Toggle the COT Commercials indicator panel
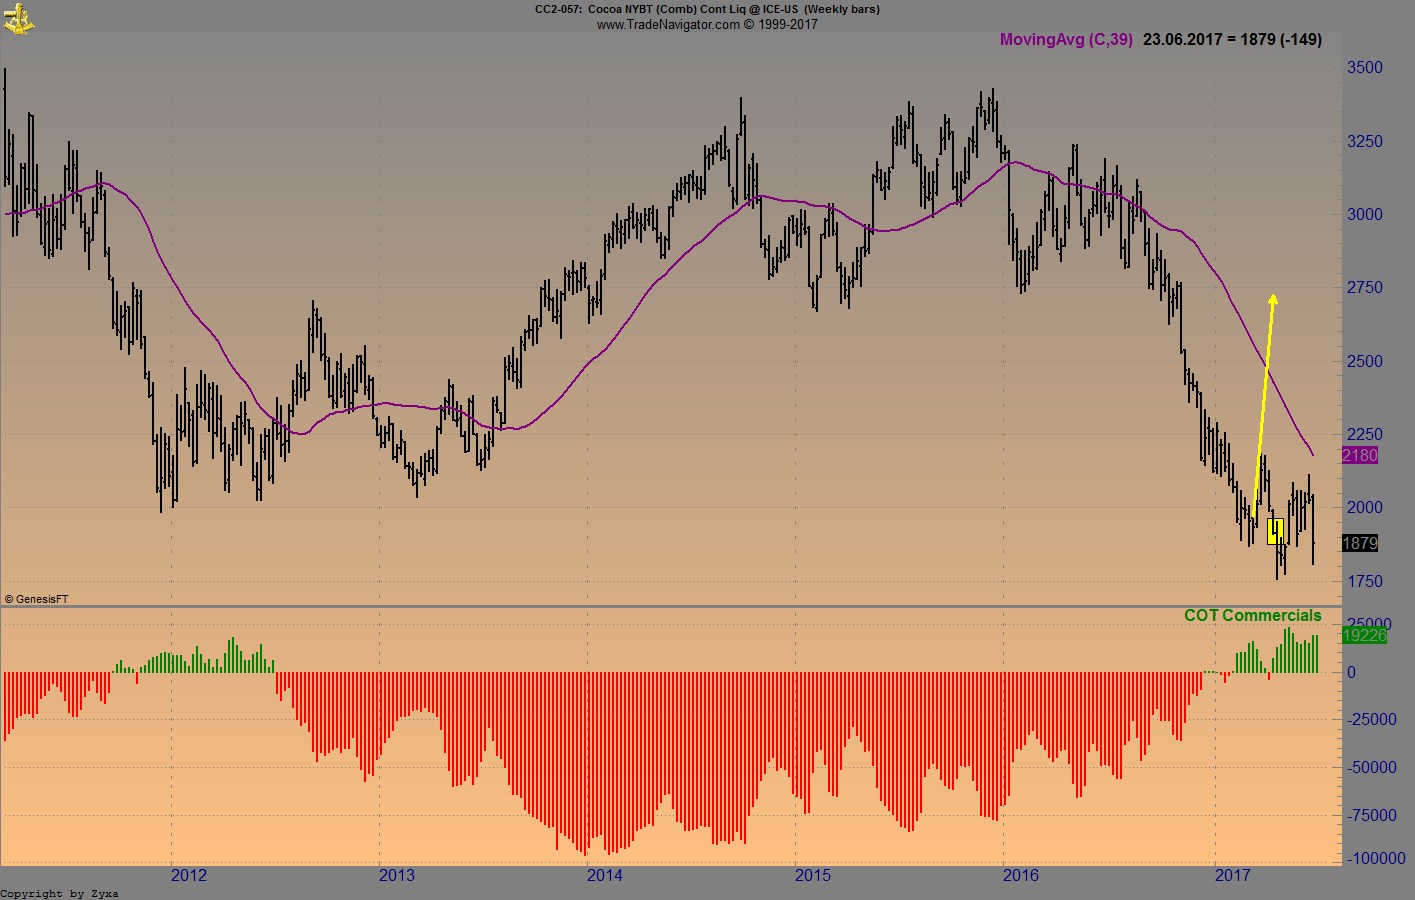The image size is (1415, 900). pyautogui.click(x=1252, y=615)
